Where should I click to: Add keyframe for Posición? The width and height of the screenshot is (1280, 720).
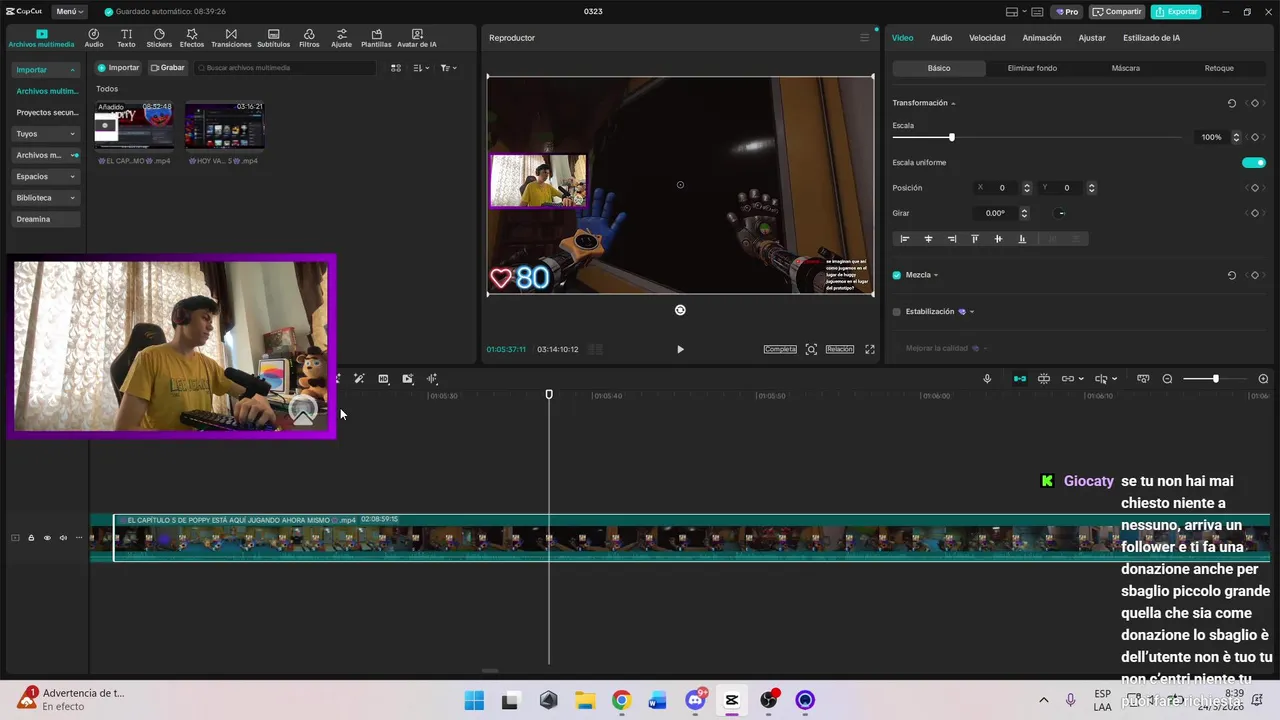(x=1255, y=188)
